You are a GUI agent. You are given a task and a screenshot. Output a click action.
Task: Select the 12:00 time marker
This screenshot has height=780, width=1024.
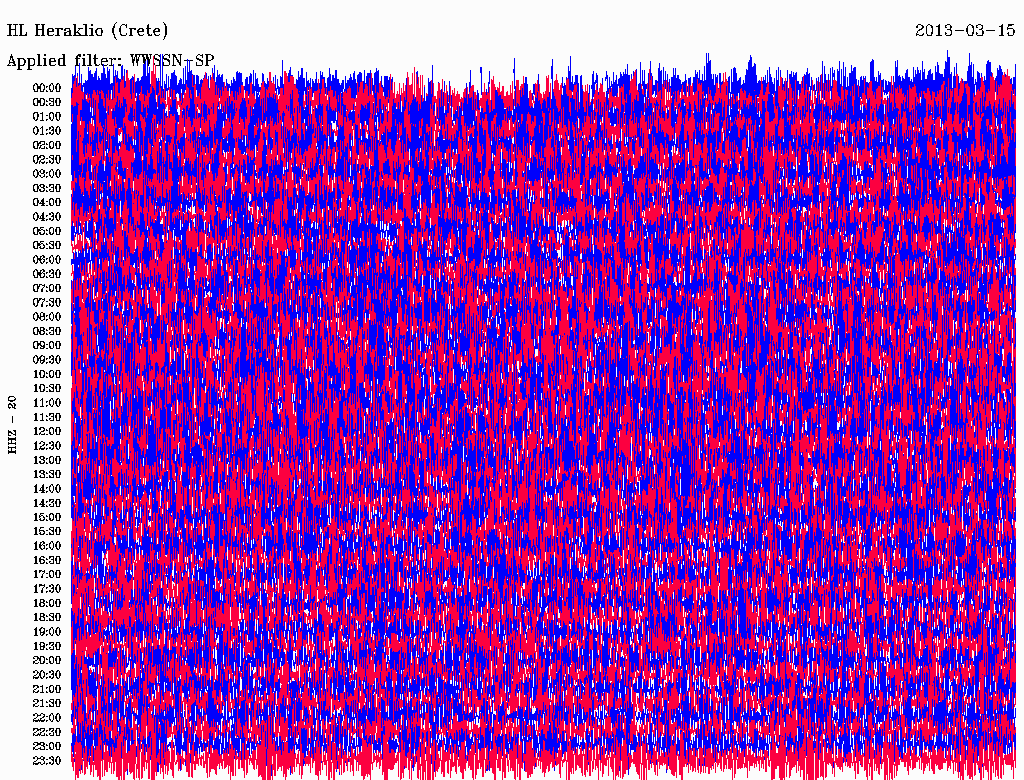pyautogui.click(x=47, y=432)
